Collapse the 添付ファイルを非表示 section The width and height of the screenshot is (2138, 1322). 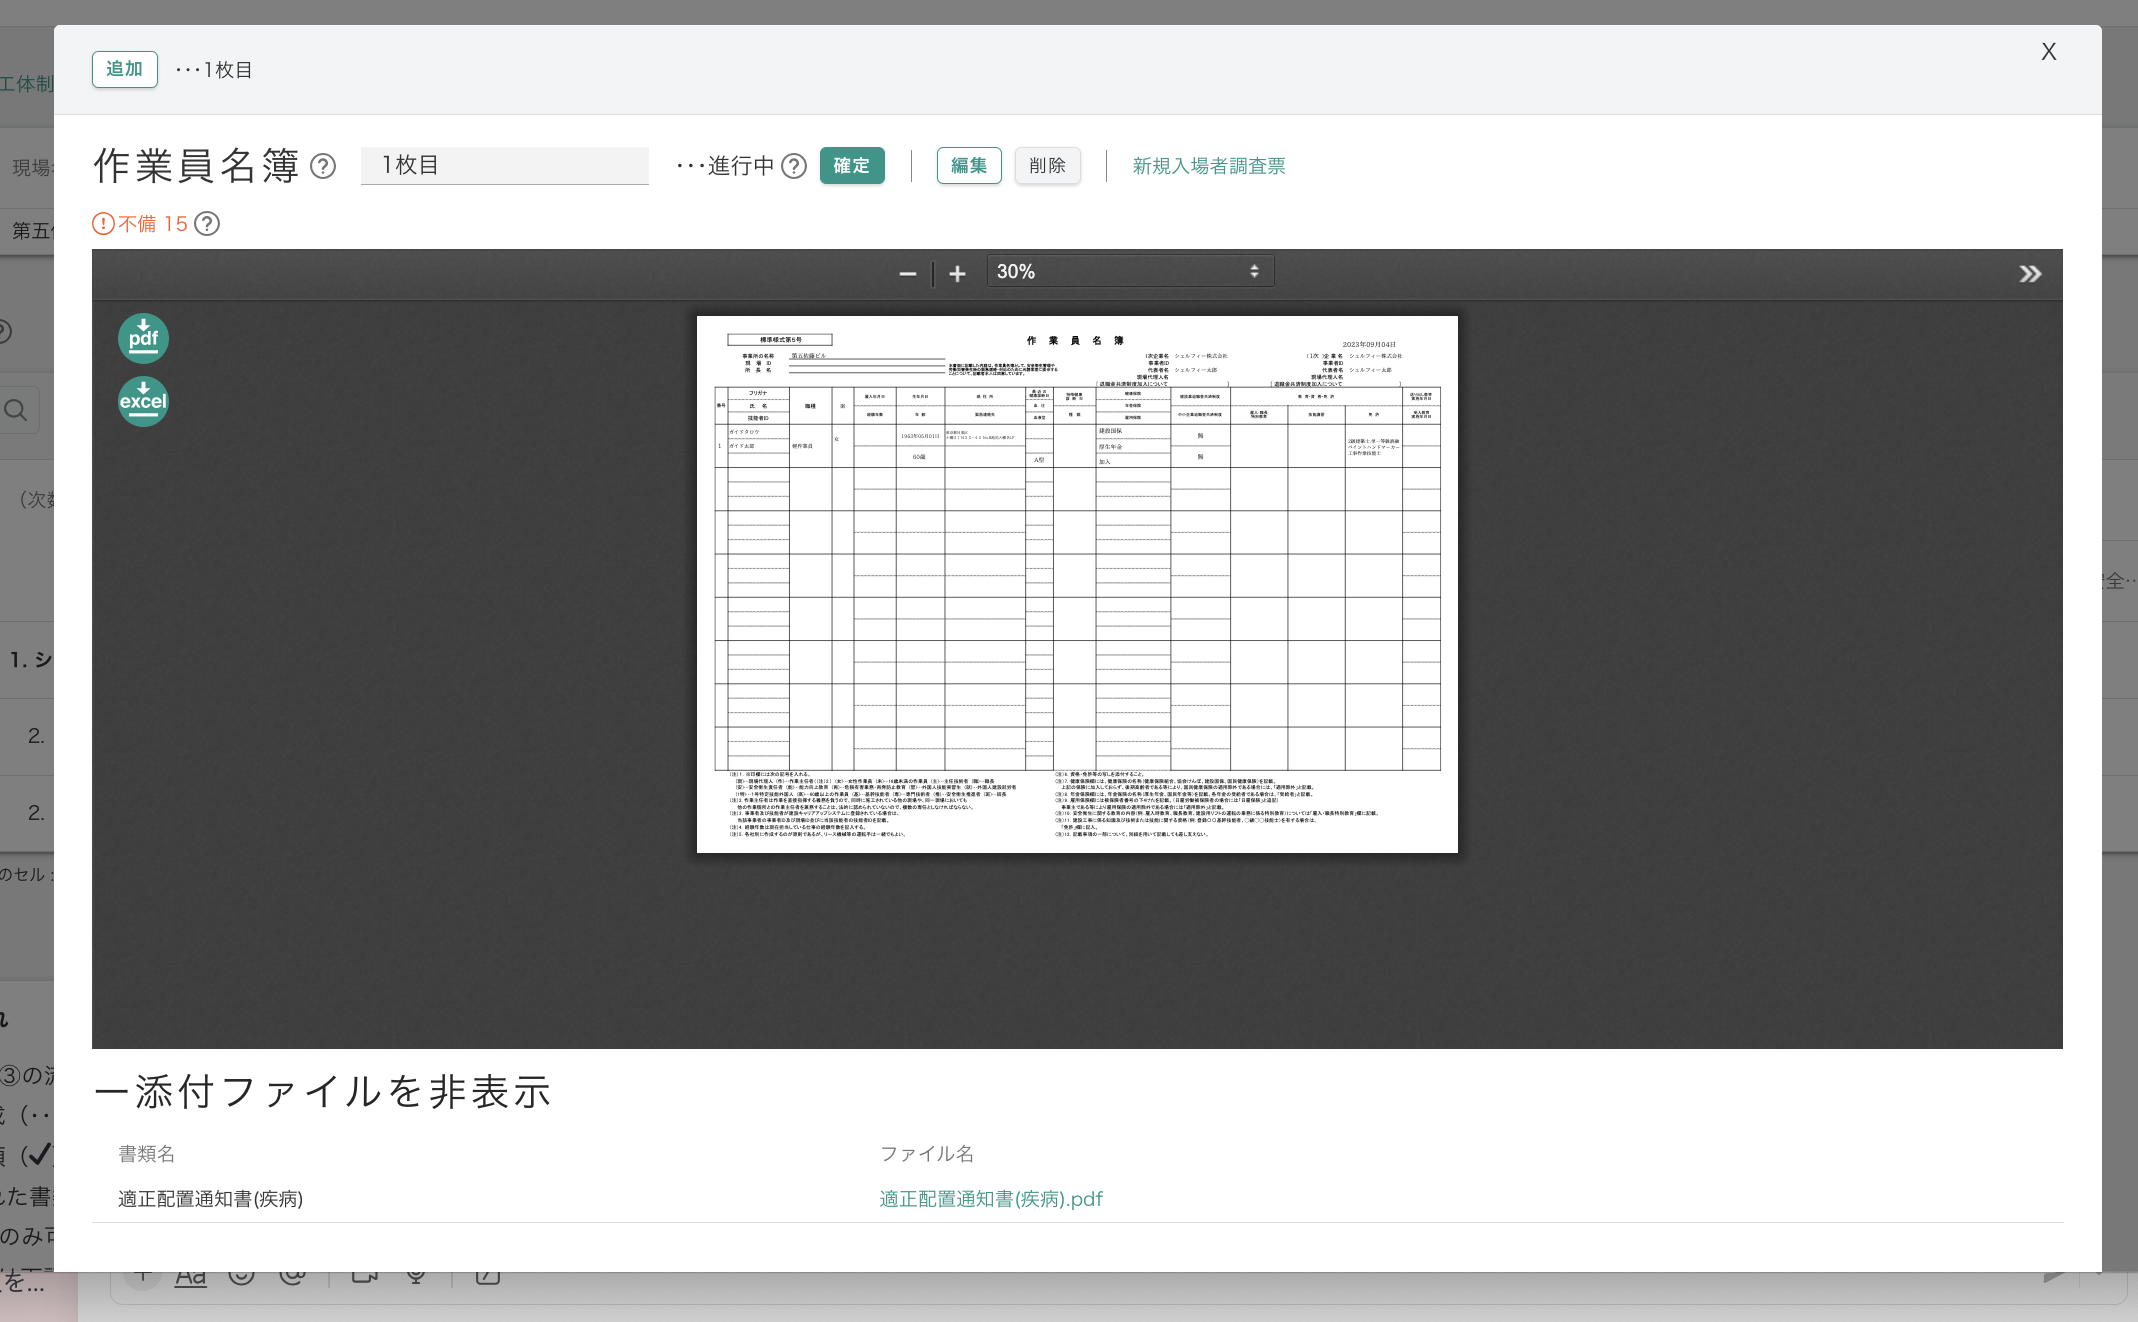[x=322, y=1092]
